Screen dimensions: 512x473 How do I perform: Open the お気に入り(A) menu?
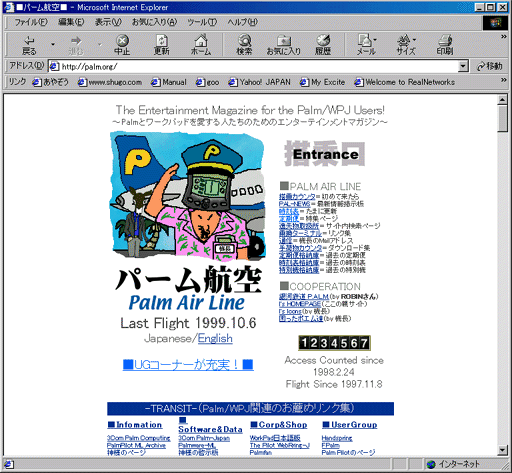(154, 22)
